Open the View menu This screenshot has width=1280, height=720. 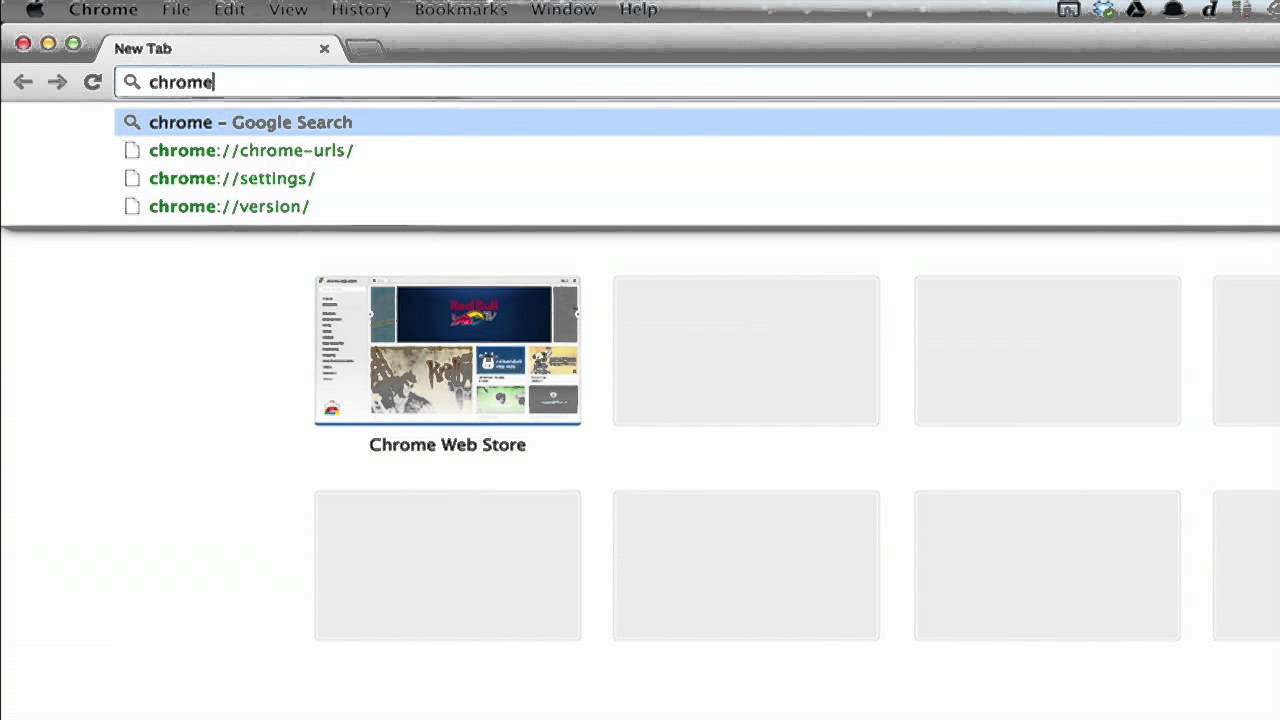click(288, 9)
